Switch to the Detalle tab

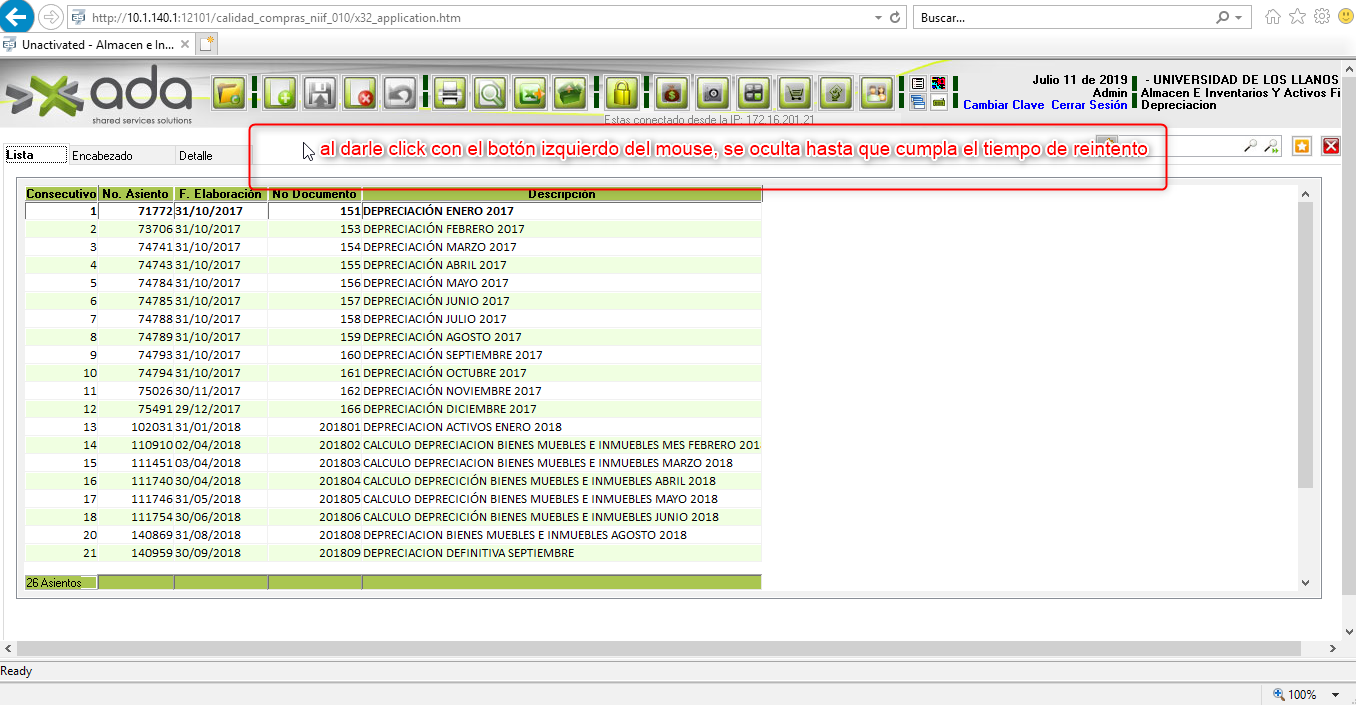[195, 156]
